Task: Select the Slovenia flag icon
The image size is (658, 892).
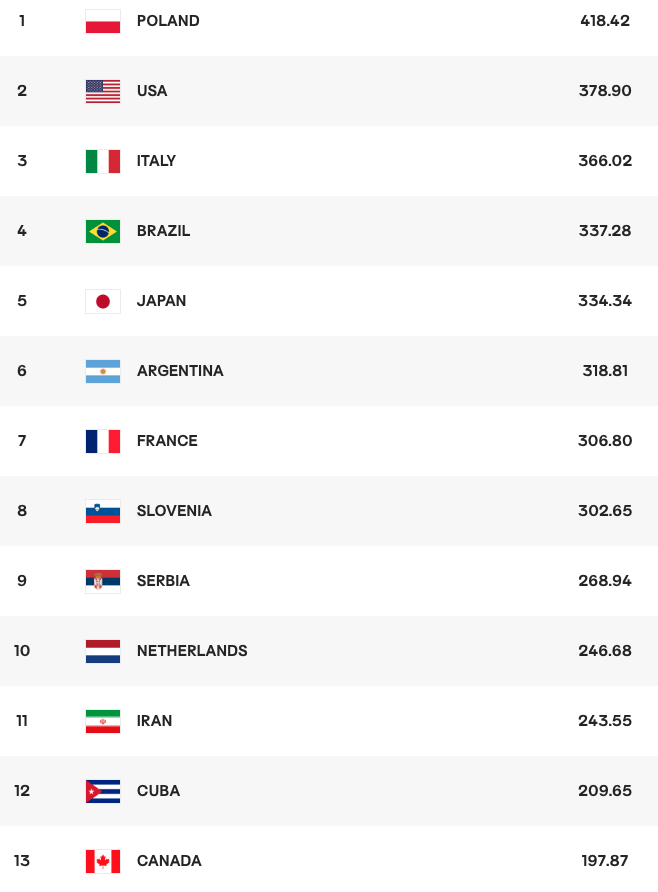Action: pos(103,511)
